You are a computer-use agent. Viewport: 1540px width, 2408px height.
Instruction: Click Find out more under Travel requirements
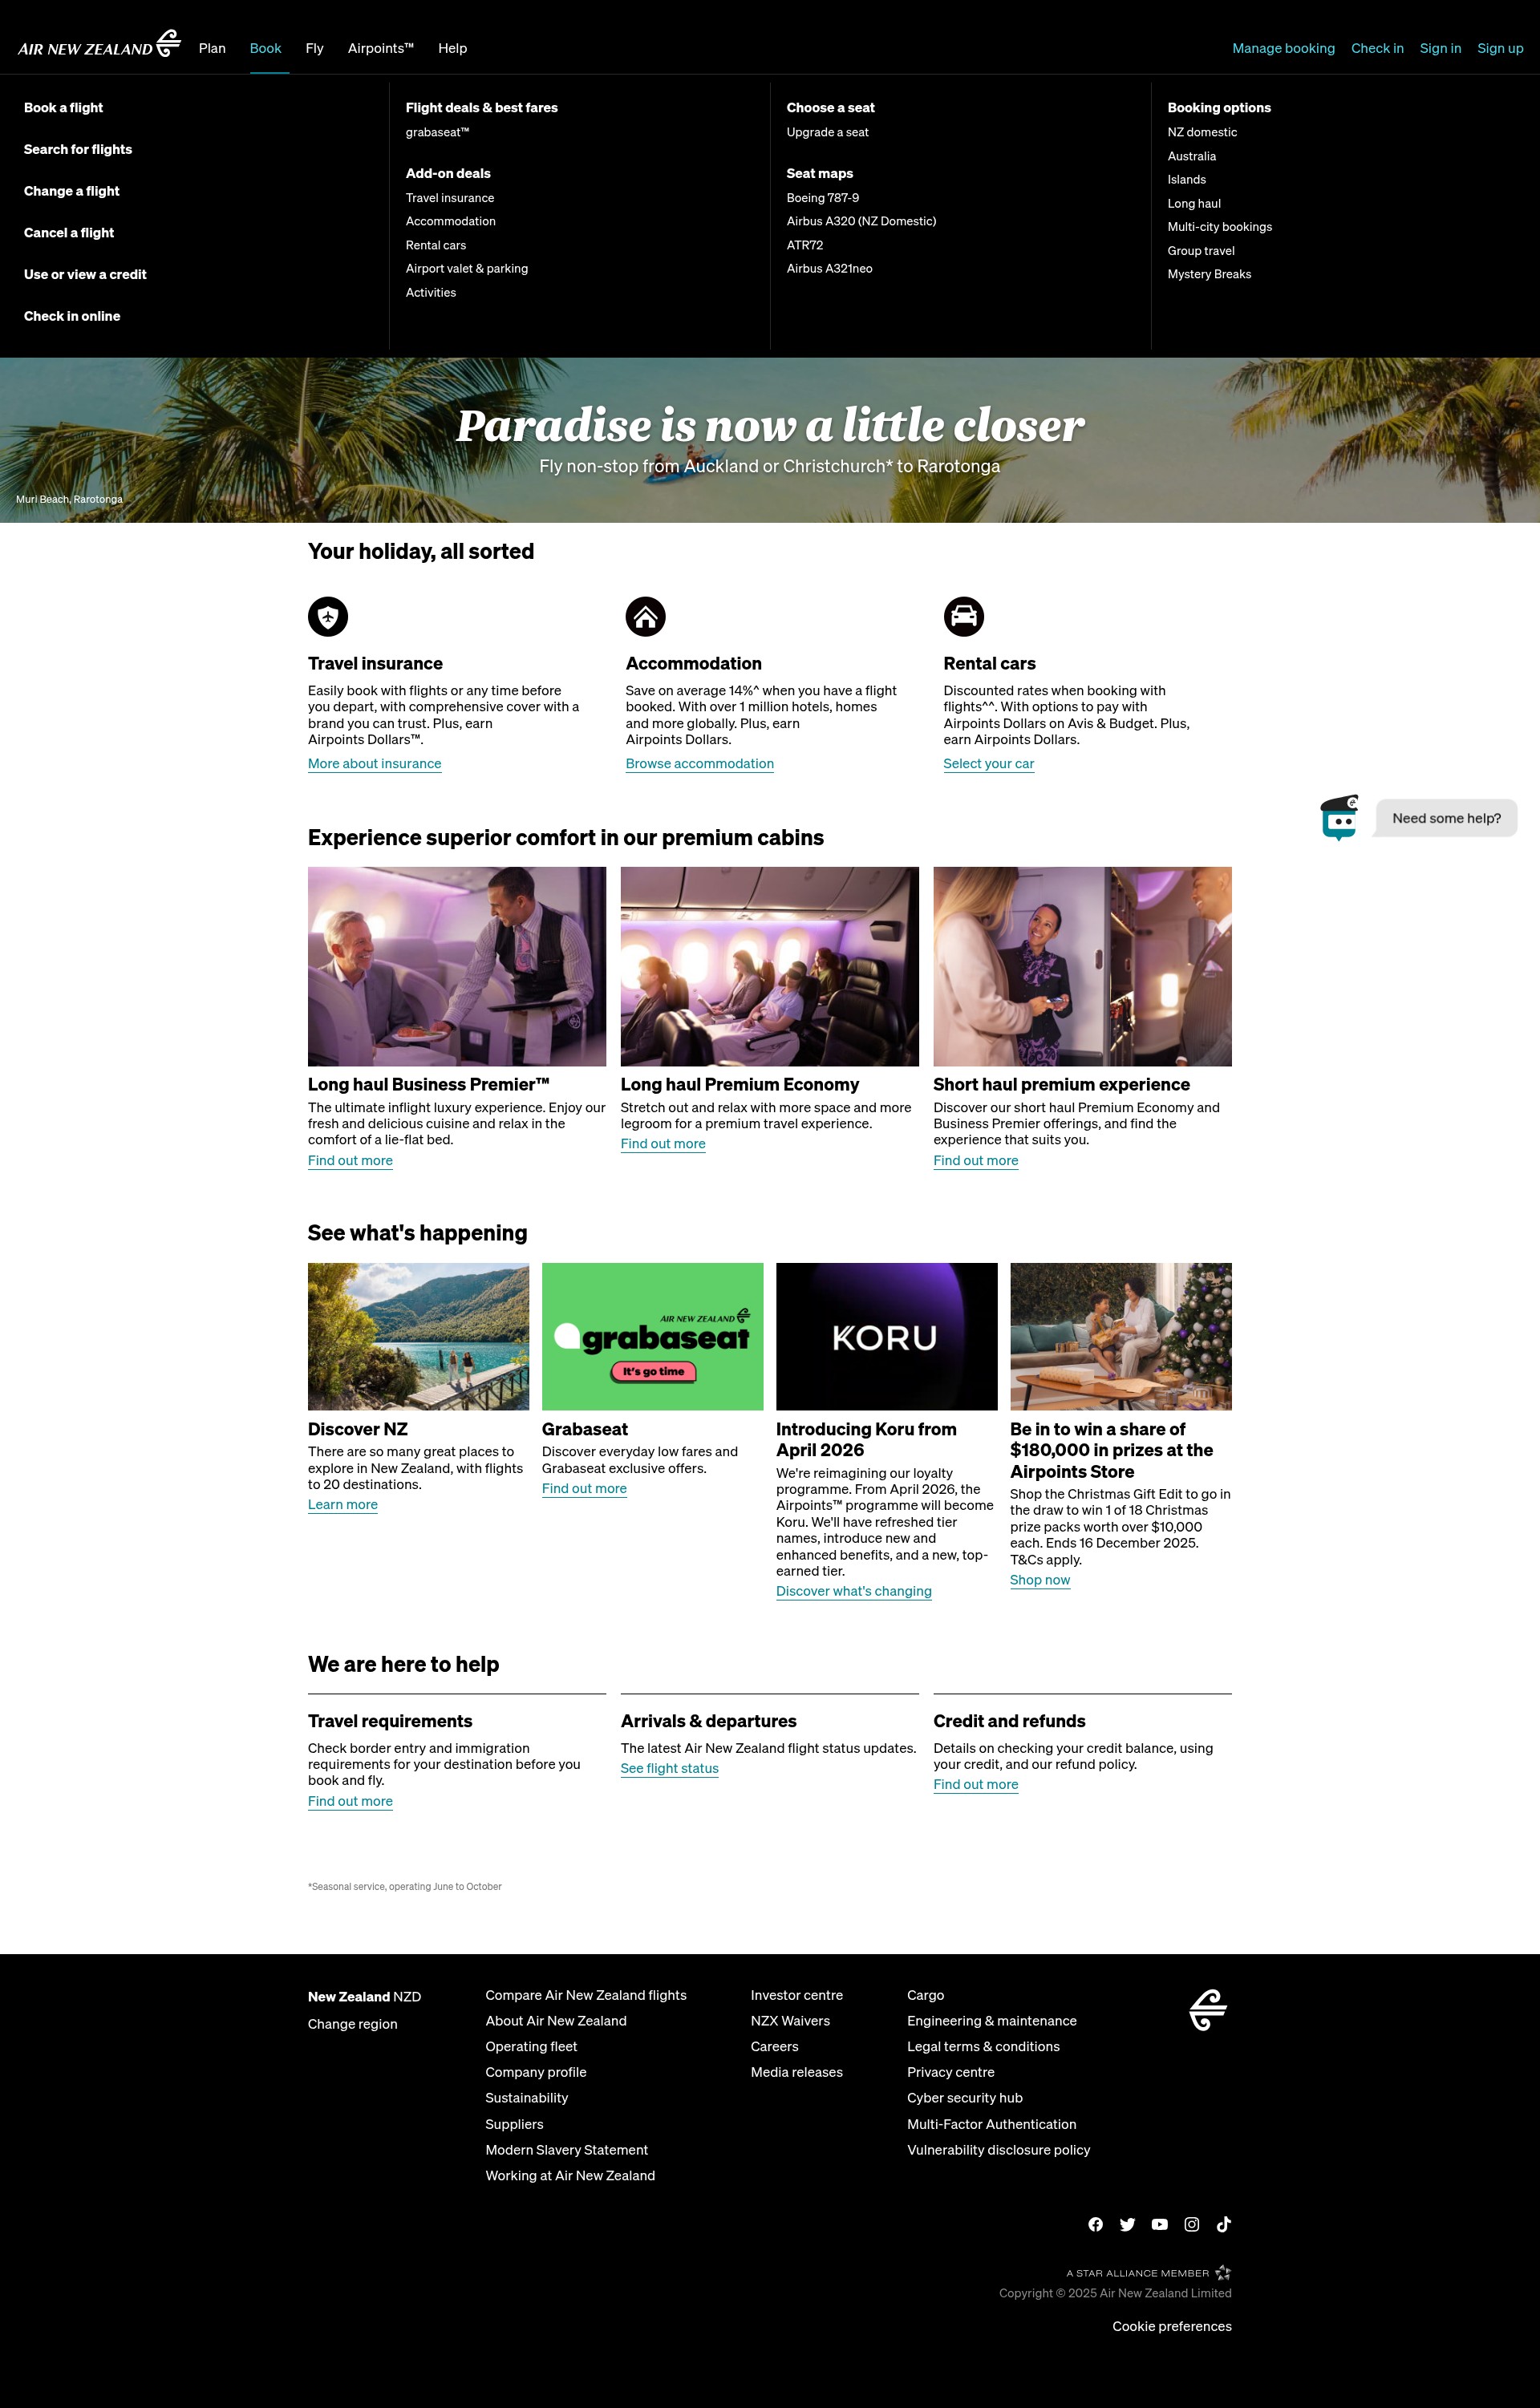pyautogui.click(x=350, y=1801)
